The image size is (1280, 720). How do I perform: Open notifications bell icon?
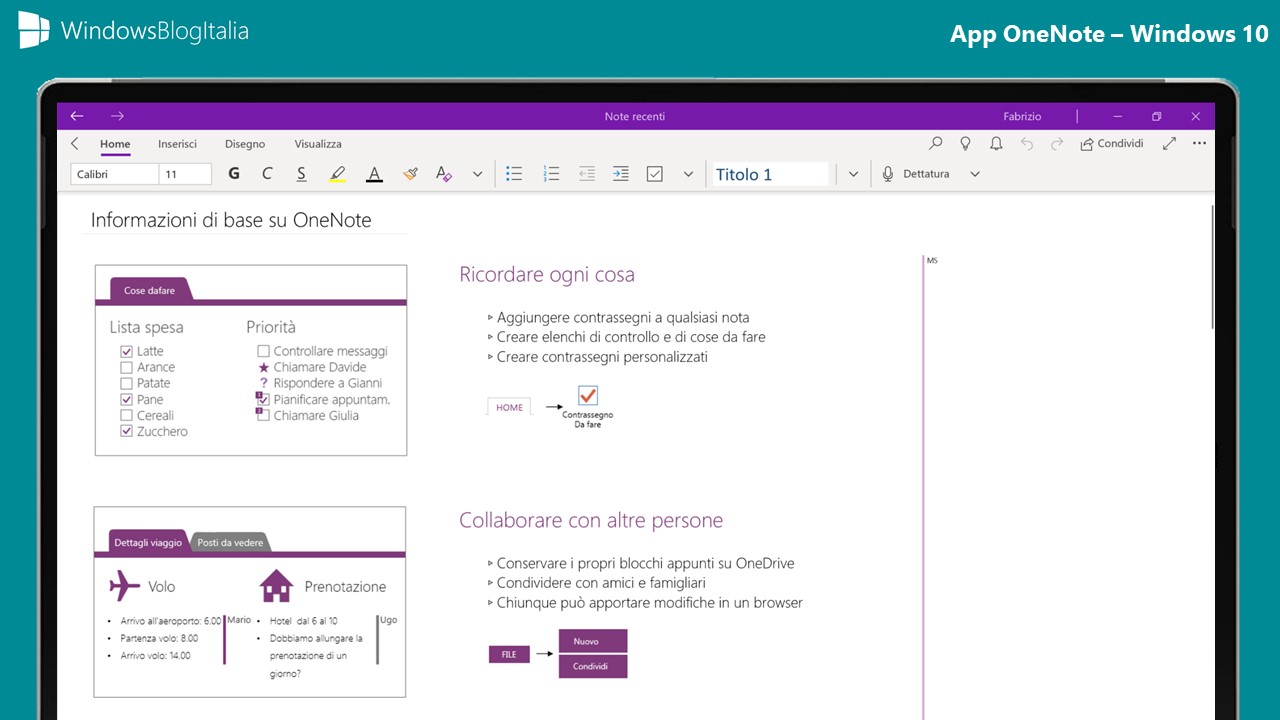click(996, 144)
